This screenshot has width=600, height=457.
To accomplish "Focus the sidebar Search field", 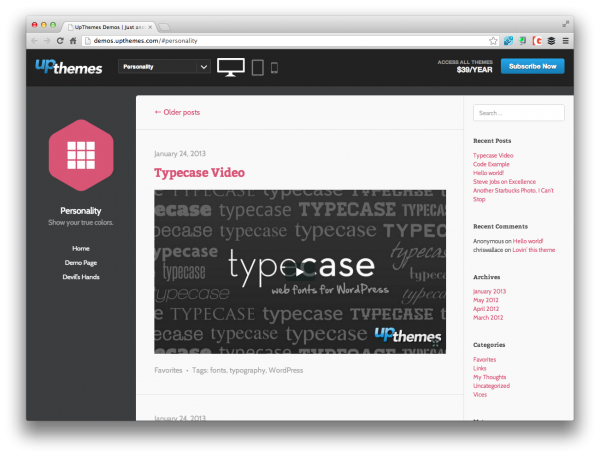I will point(518,113).
